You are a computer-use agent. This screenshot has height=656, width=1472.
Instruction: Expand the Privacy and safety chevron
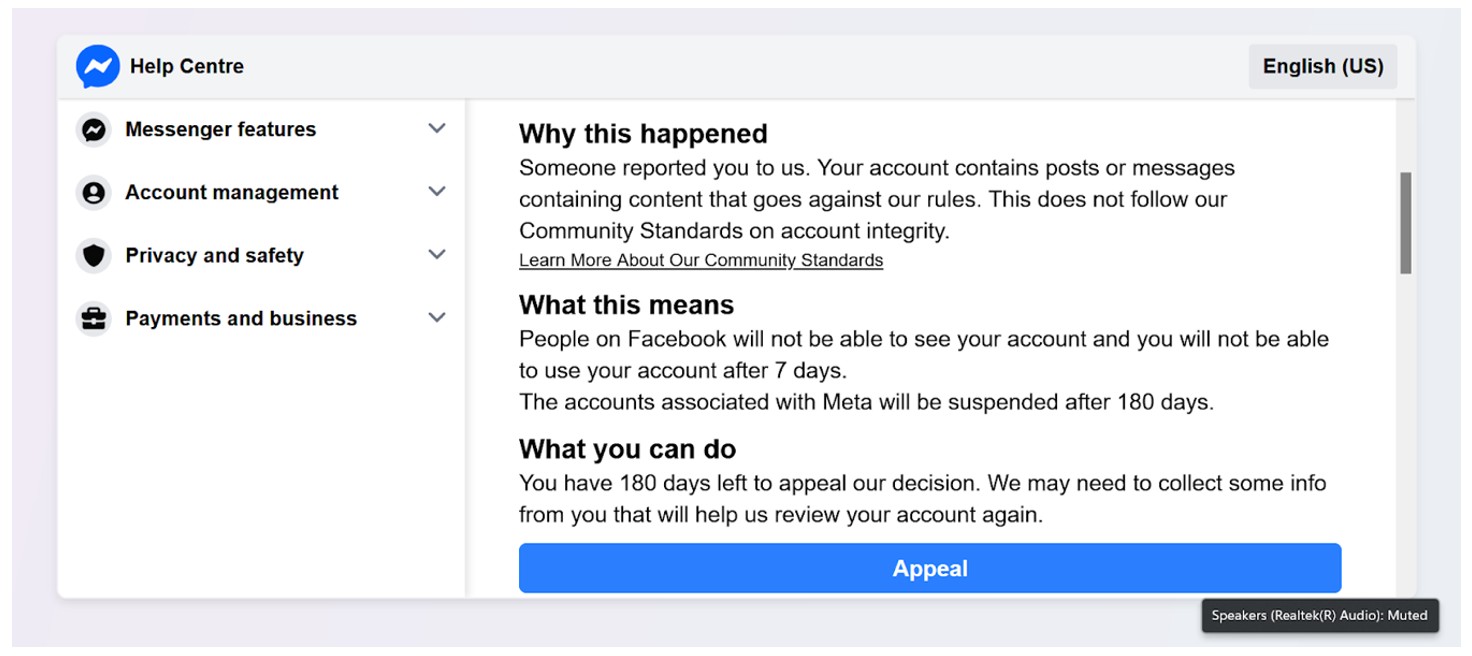pyautogui.click(x=437, y=255)
